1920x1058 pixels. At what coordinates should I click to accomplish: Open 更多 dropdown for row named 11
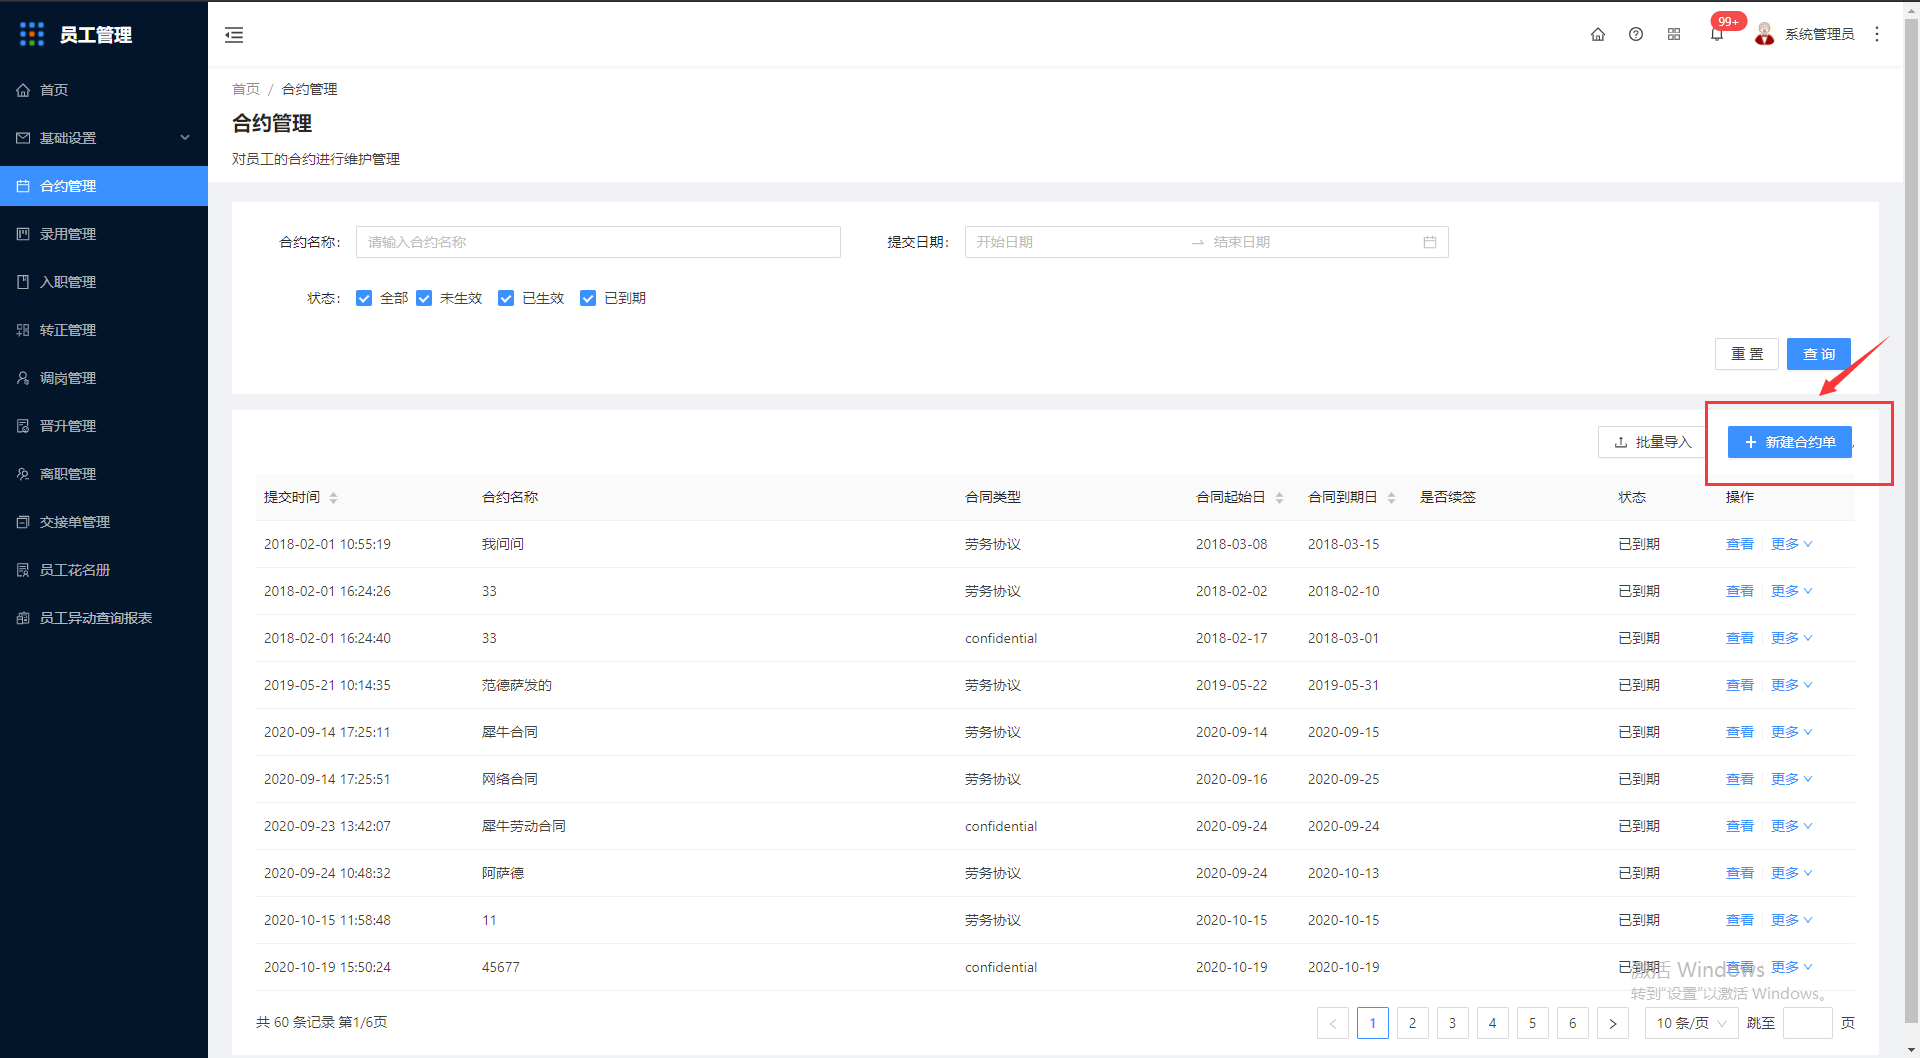click(1791, 920)
